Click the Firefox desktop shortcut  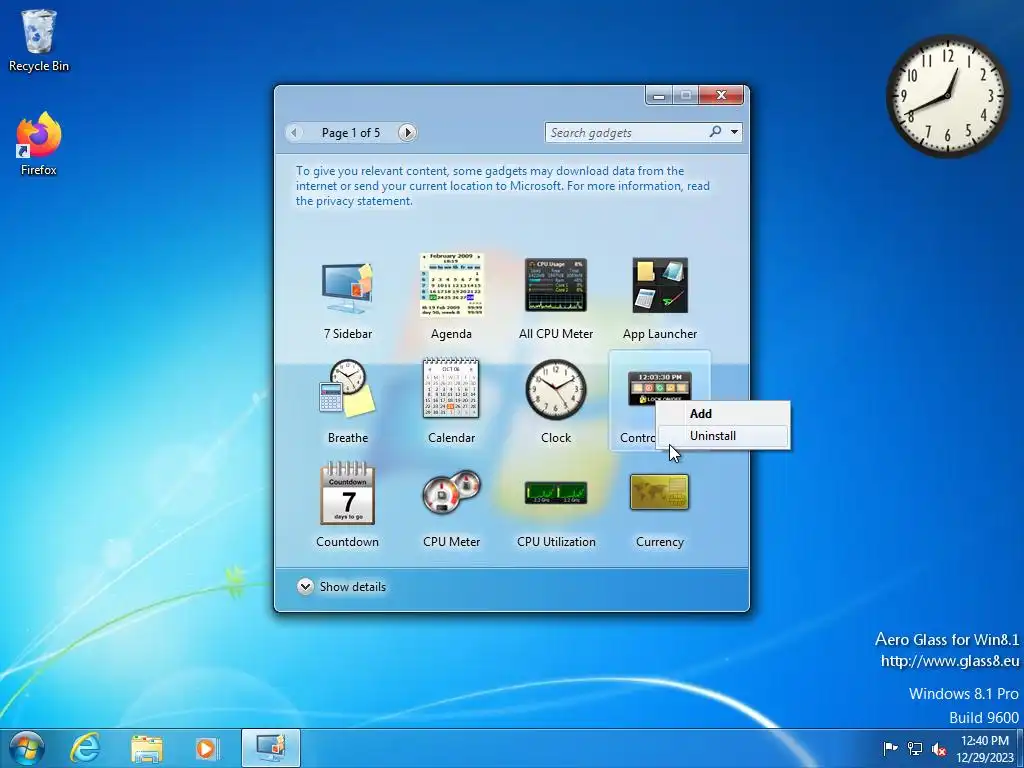[x=39, y=144]
